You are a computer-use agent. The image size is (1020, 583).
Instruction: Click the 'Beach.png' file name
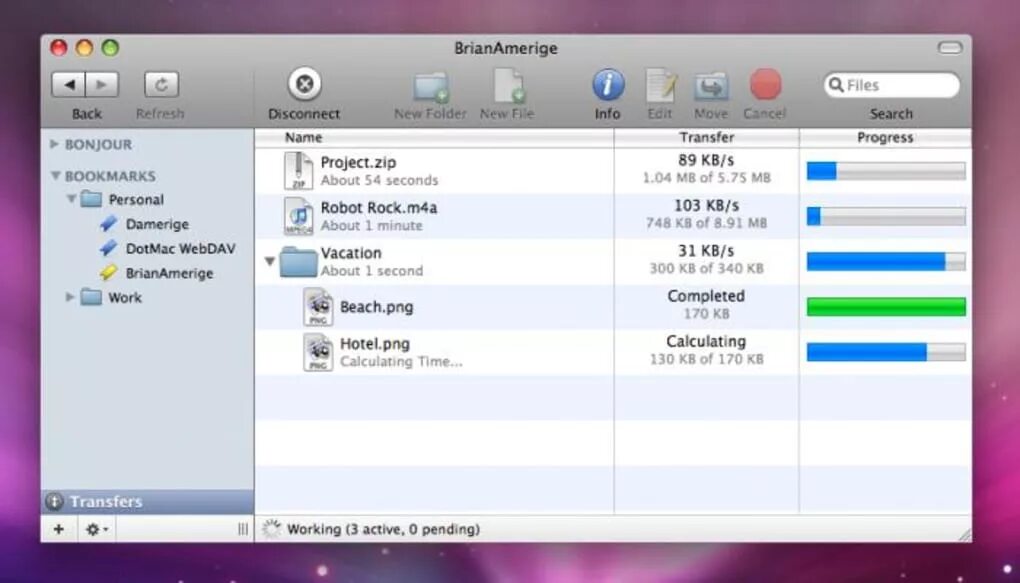[377, 307]
